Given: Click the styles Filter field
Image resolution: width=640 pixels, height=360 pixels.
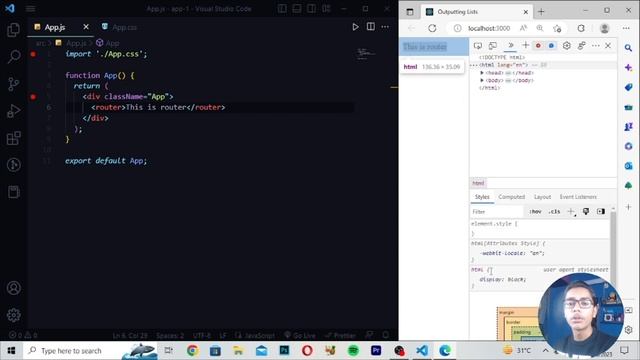Looking at the screenshot, I should pyautogui.click(x=497, y=212).
